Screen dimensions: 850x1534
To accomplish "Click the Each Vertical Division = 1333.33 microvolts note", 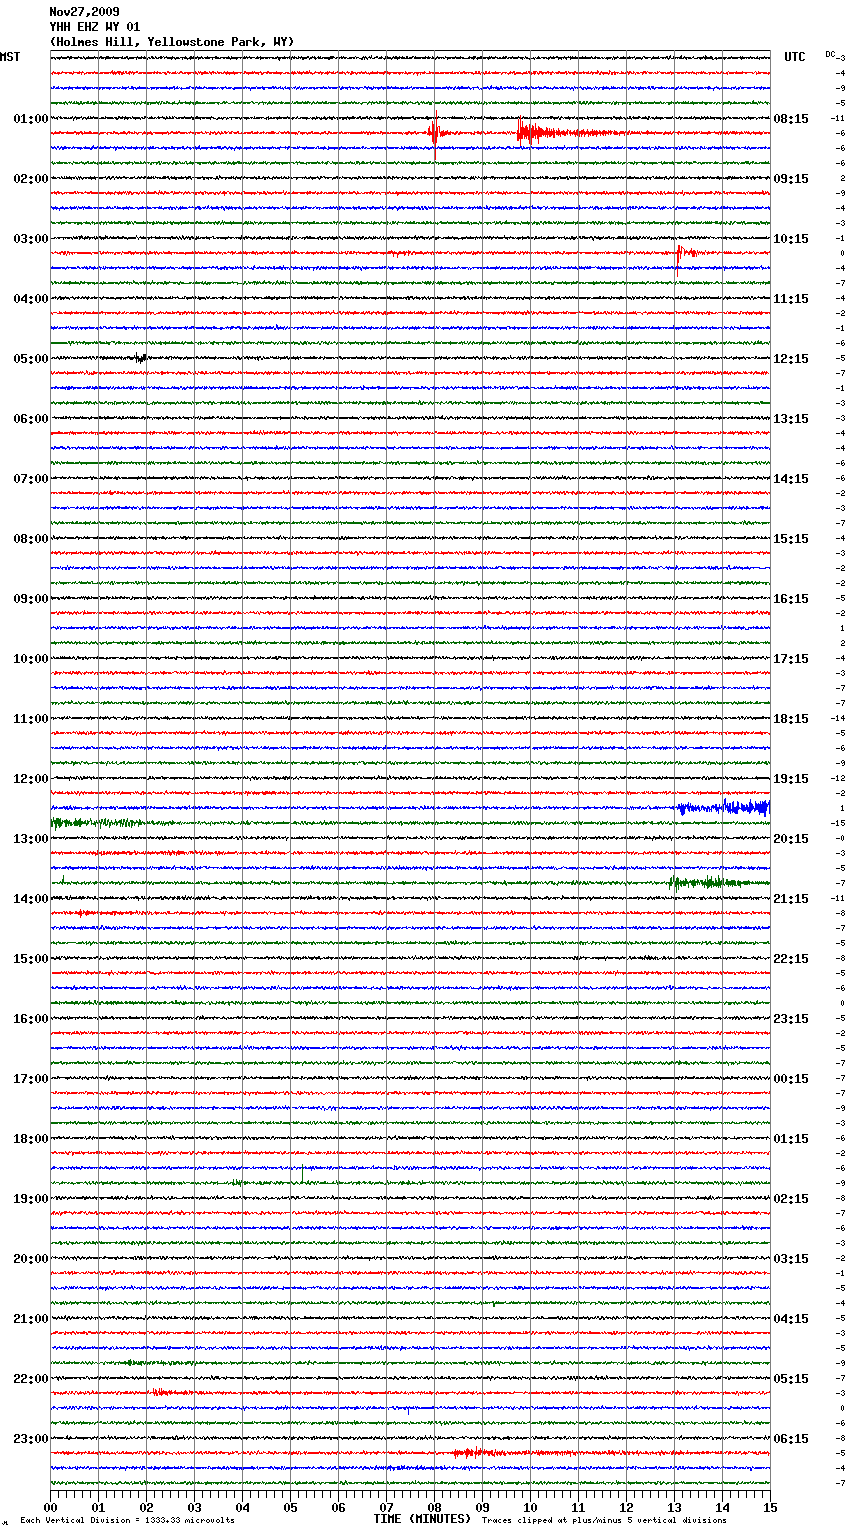I will click(x=127, y=1520).
